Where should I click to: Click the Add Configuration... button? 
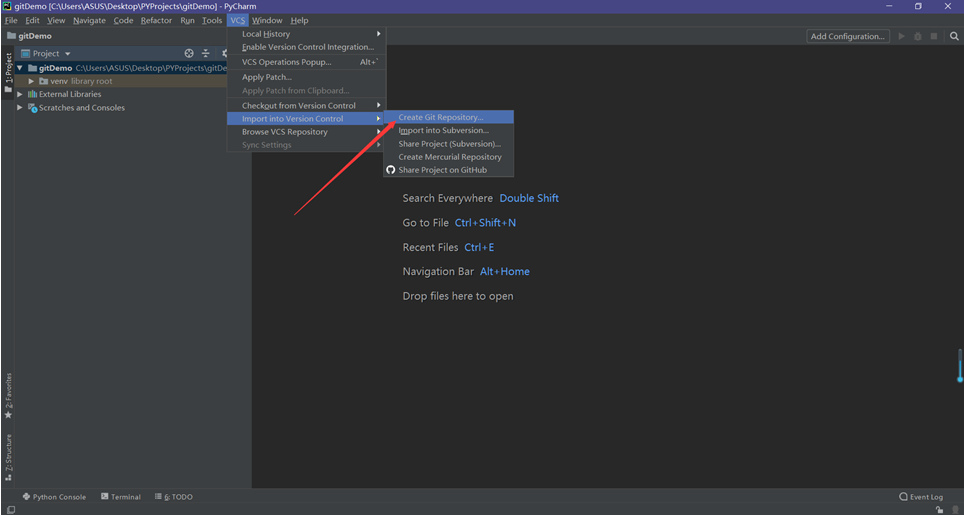pyautogui.click(x=848, y=36)
